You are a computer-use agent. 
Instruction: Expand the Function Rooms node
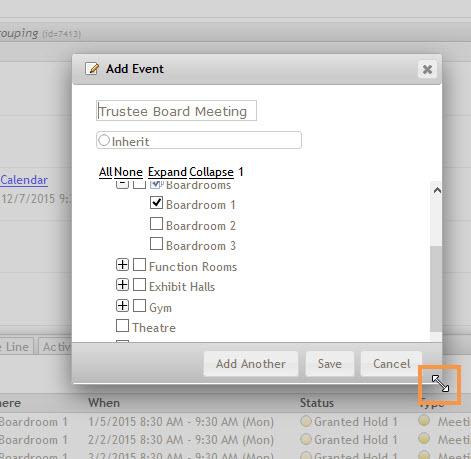[122, 265]
